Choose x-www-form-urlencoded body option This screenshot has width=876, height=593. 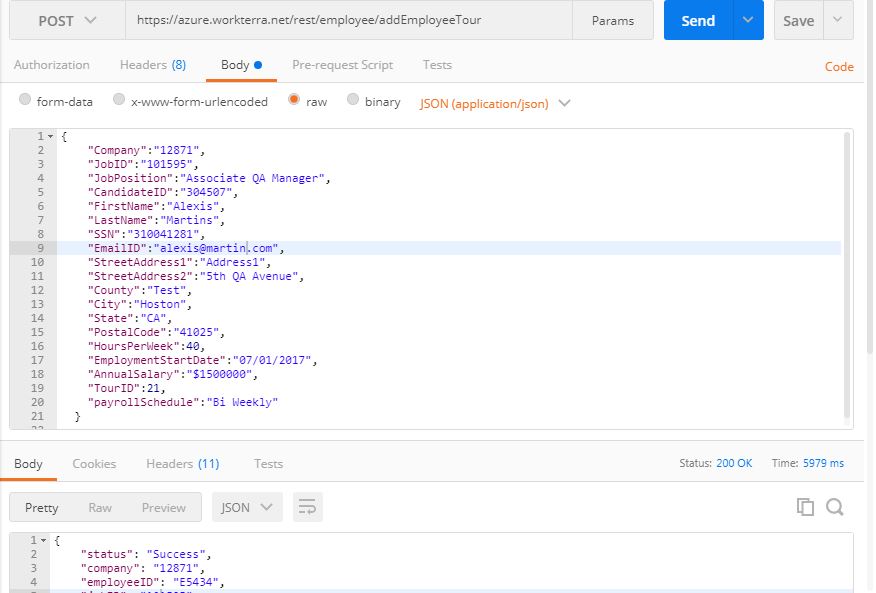tap(119, 101)
